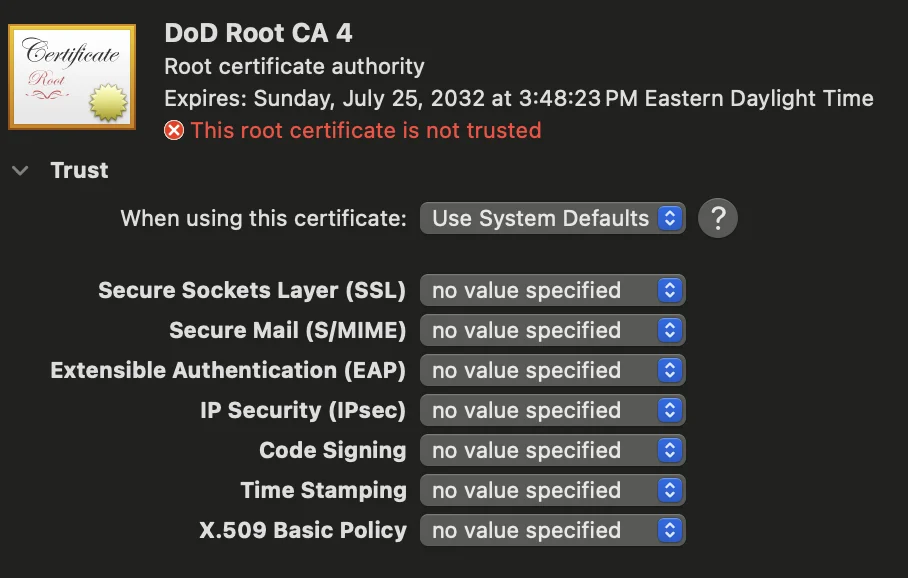This screenshot has height=578, width=908.
Task: Open the 'When using this certificate' dropdown
Action: click(552, 218)
